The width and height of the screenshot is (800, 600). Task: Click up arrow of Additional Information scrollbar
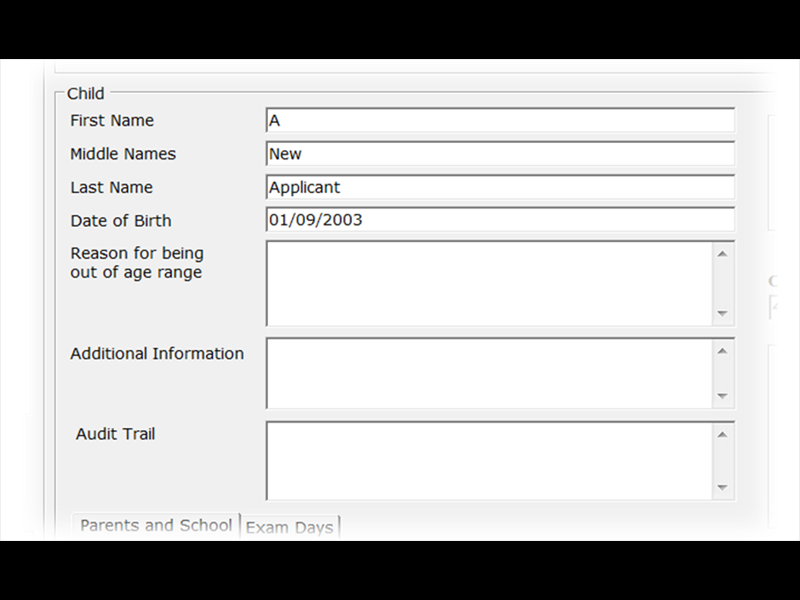click(x=722, y=351)
